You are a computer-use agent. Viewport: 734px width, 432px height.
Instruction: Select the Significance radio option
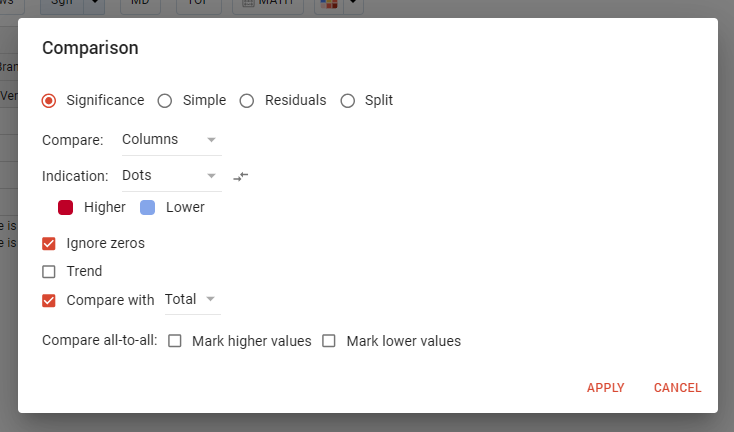(49, 100)
